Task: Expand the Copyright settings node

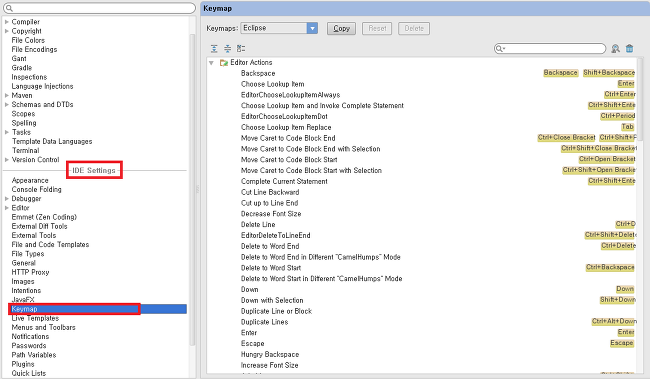Action: pyautogui.click(x=7, y=31)
